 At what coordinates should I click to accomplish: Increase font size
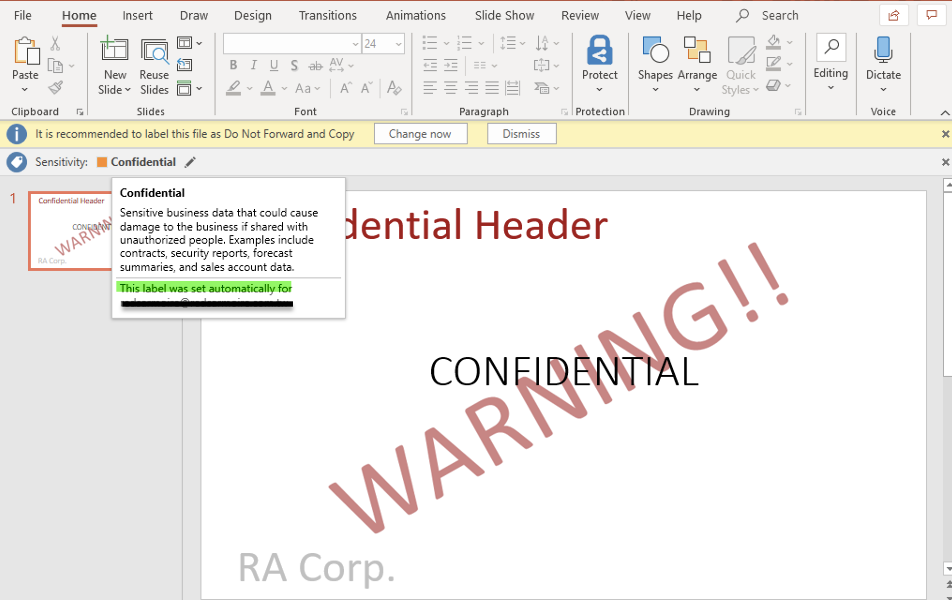(346, 89)
